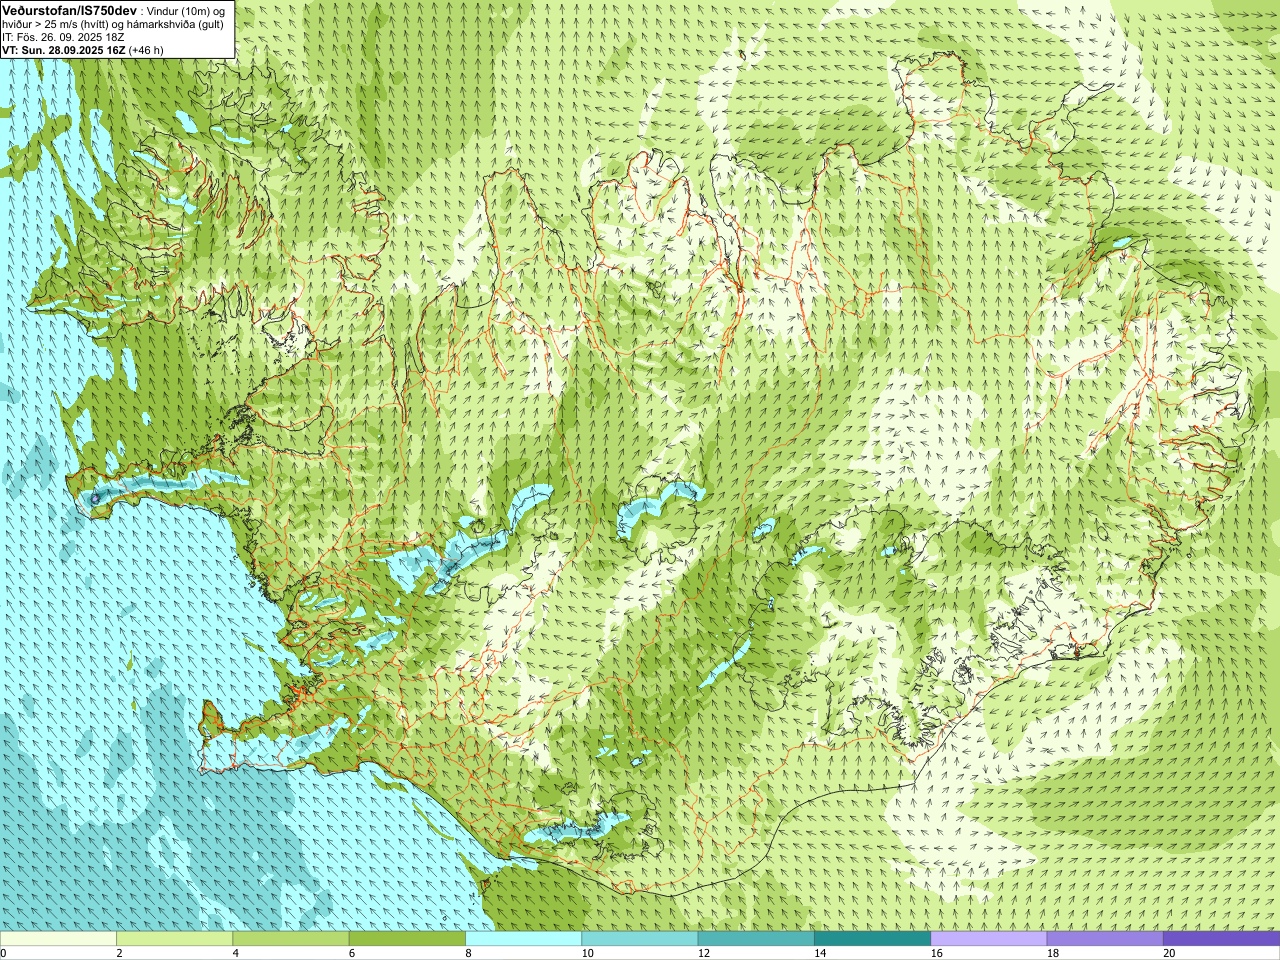Select the lavender 16–18 m/s legend swatch
This screenshot has width=1280, height=960.
point(988,939)
